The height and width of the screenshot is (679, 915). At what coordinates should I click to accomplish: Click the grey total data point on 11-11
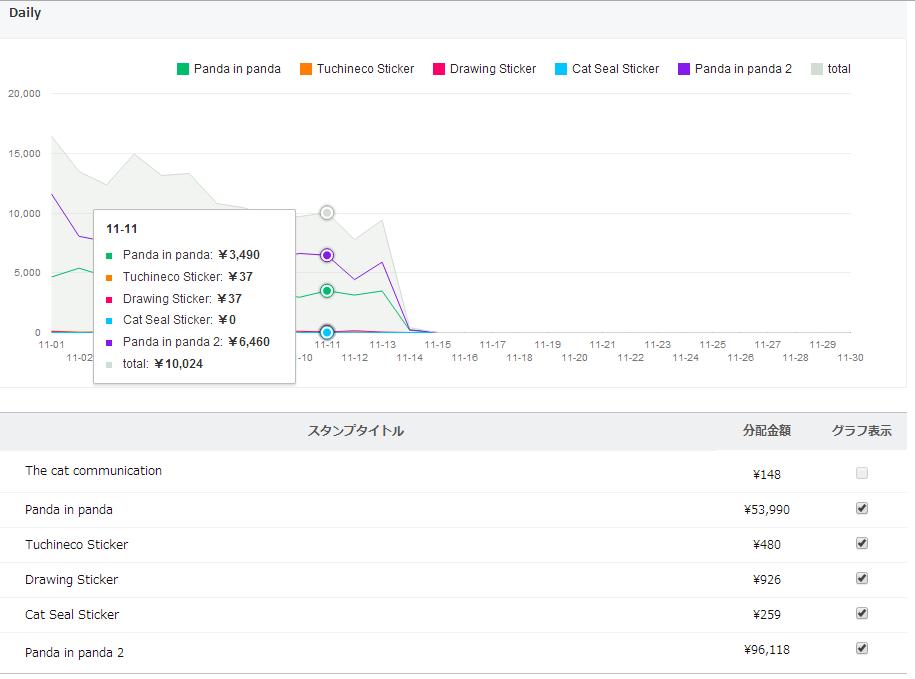[327, 213]
